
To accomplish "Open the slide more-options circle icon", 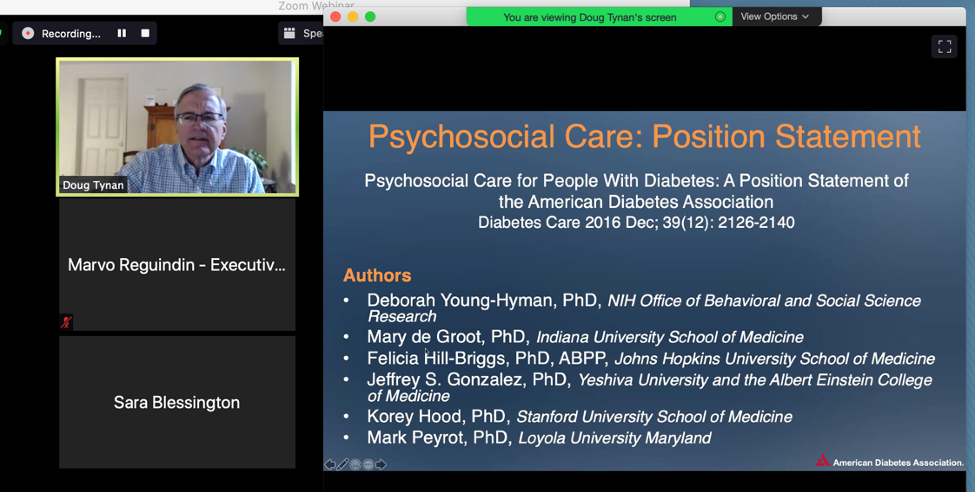I will 368,464.
